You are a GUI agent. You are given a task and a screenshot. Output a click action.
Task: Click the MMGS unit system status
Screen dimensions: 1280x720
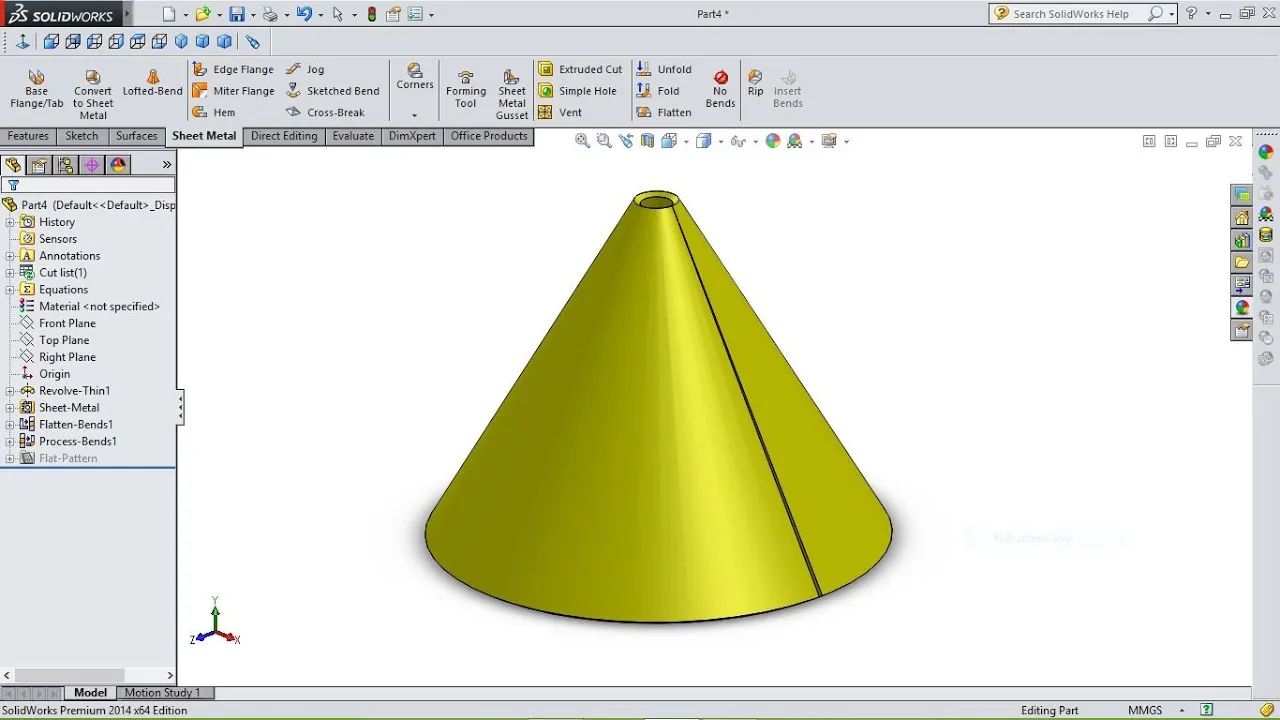tap(1145, 711)
